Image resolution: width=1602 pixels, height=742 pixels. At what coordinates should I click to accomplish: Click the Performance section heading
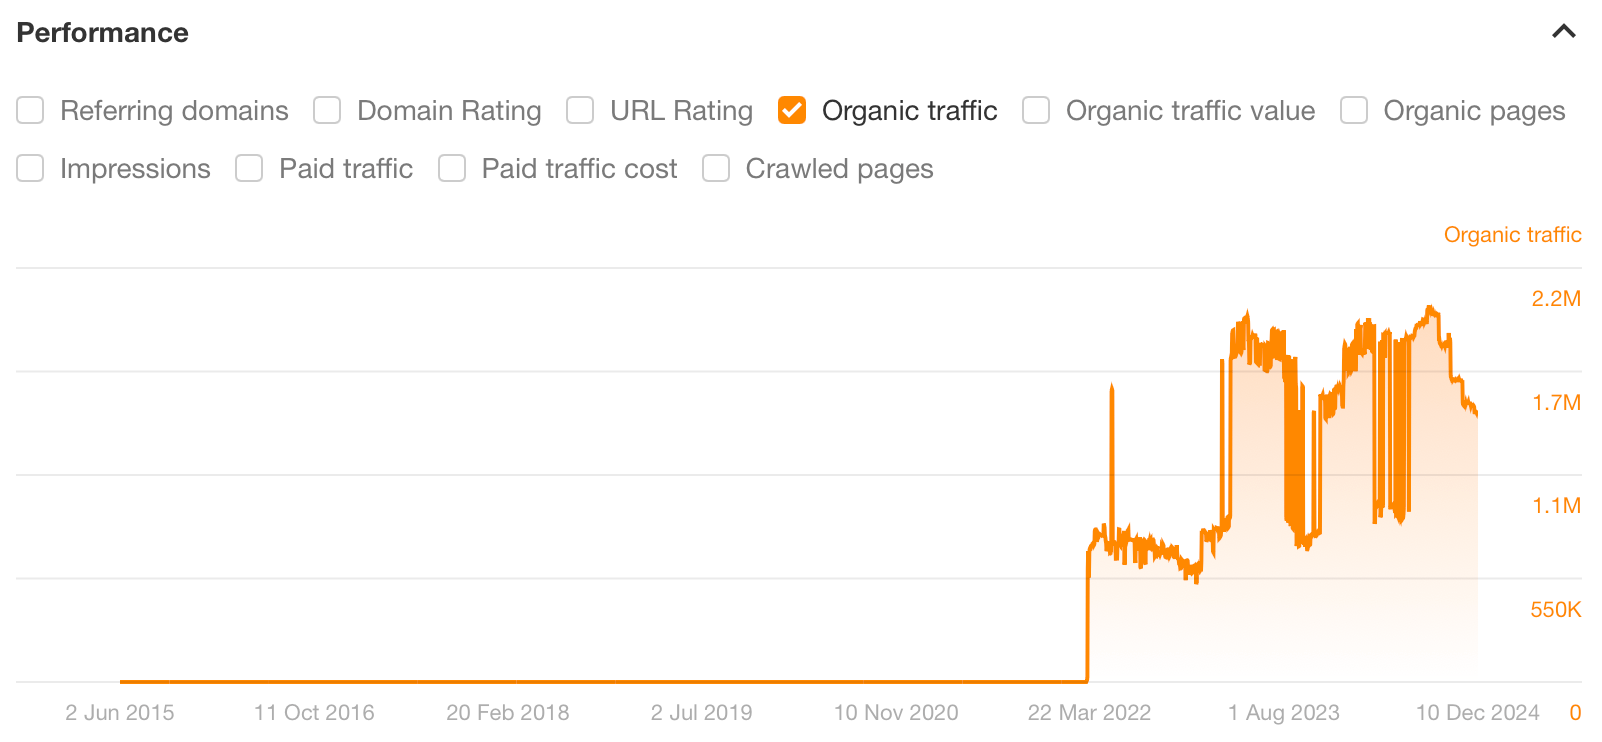(x=102, y=32)
